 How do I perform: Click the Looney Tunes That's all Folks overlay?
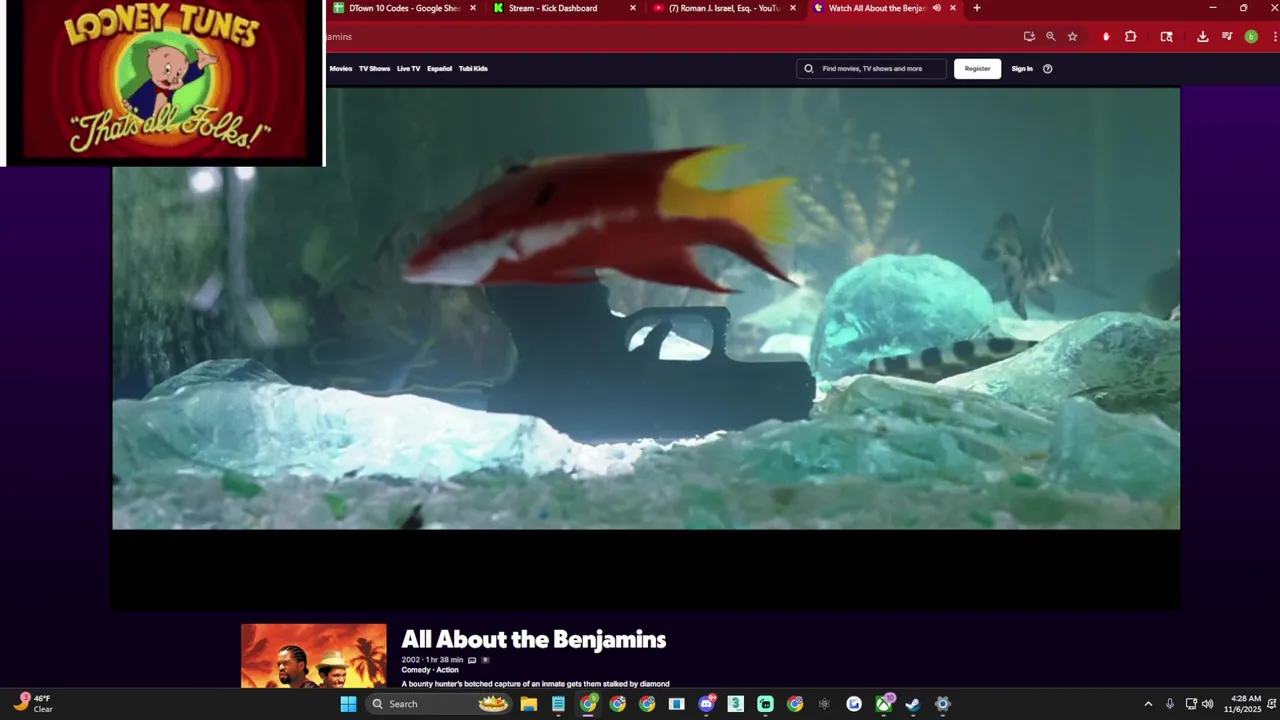(x=164, y=82)
